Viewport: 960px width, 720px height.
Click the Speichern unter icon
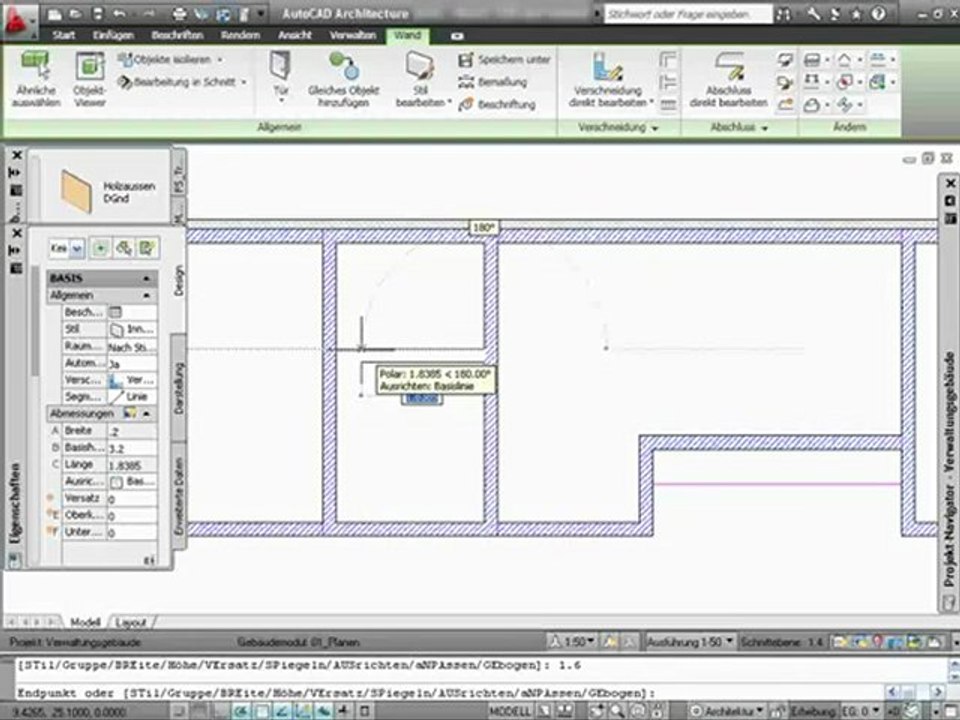[466, 59]
